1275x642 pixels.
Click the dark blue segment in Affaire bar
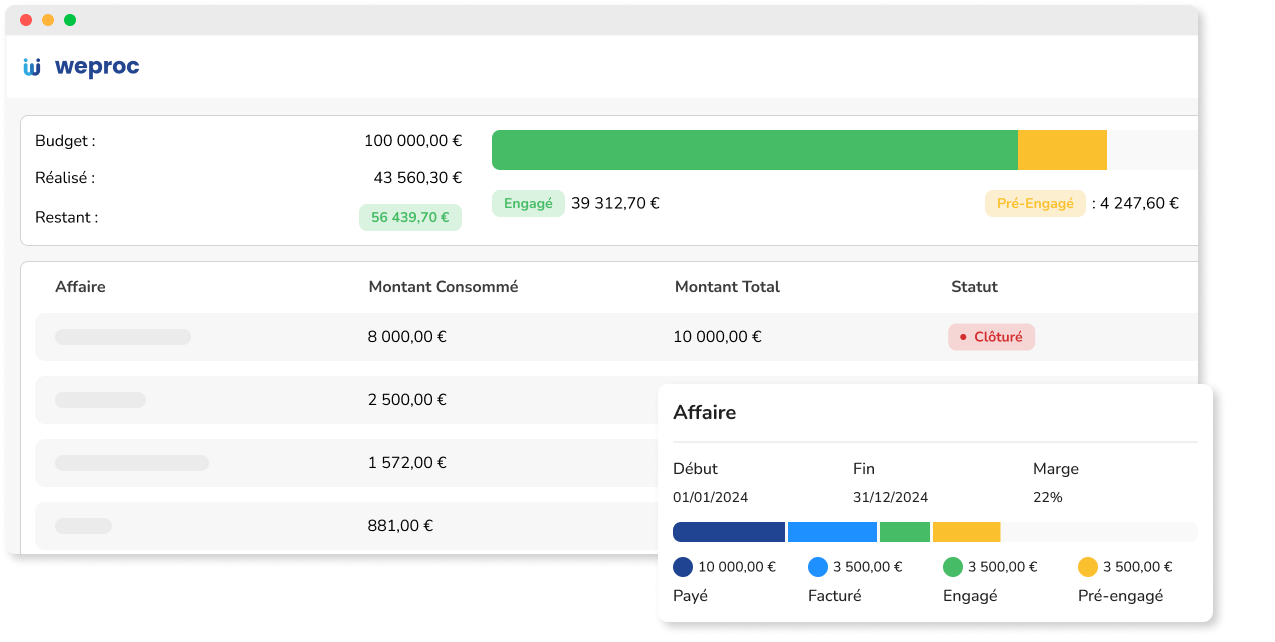click(x=729, y=532)
